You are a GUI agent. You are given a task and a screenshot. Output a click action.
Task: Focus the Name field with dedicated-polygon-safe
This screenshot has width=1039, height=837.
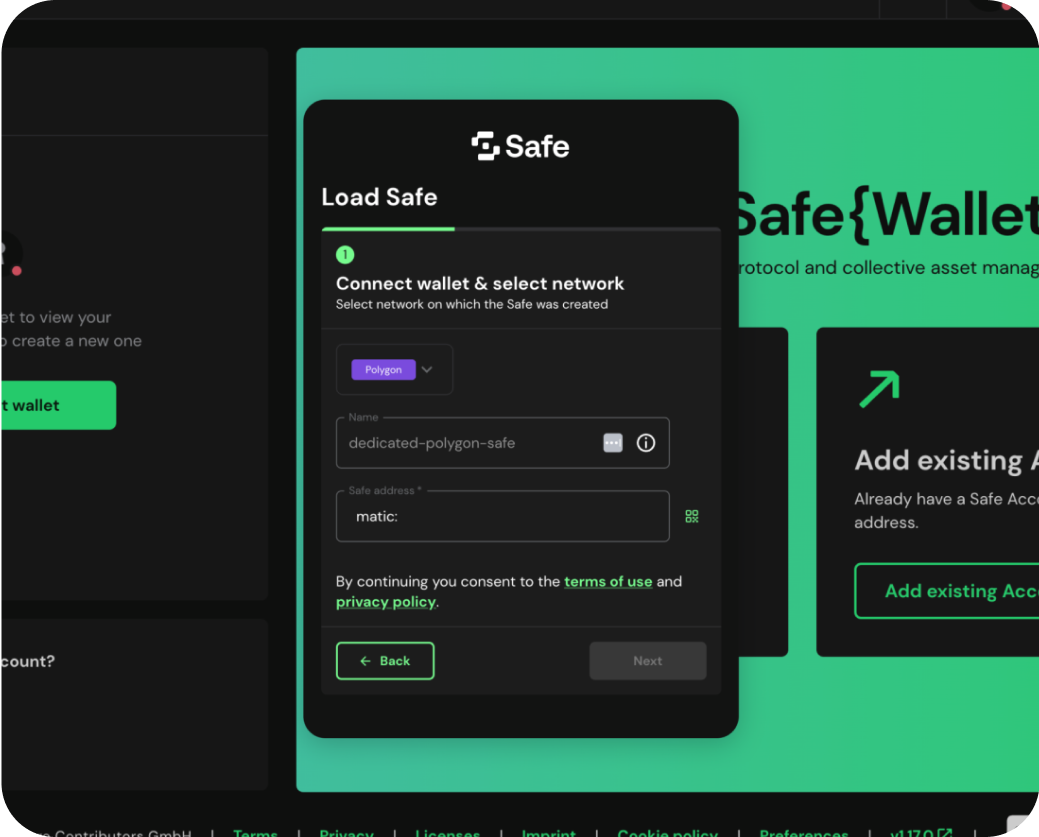click(x=502, y=443)
